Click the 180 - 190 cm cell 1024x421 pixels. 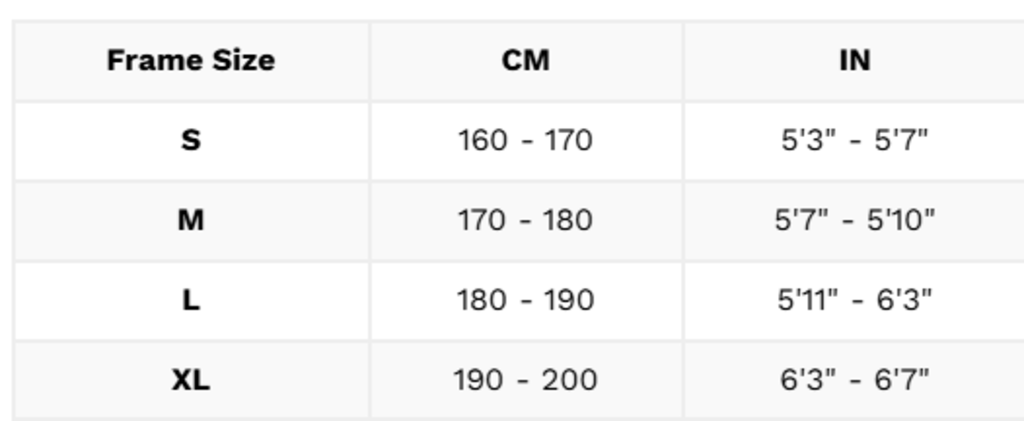[x=526, y=300]
